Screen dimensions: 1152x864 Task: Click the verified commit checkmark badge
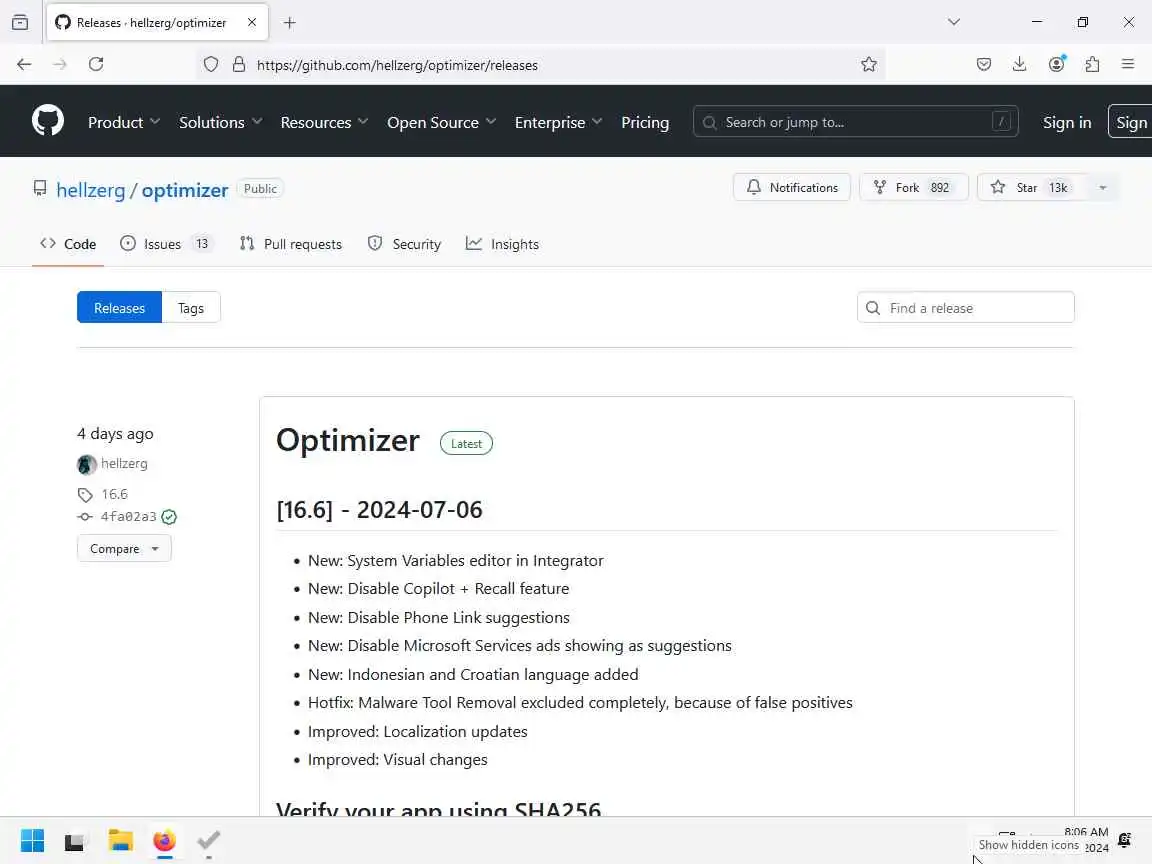click(169, 517)
